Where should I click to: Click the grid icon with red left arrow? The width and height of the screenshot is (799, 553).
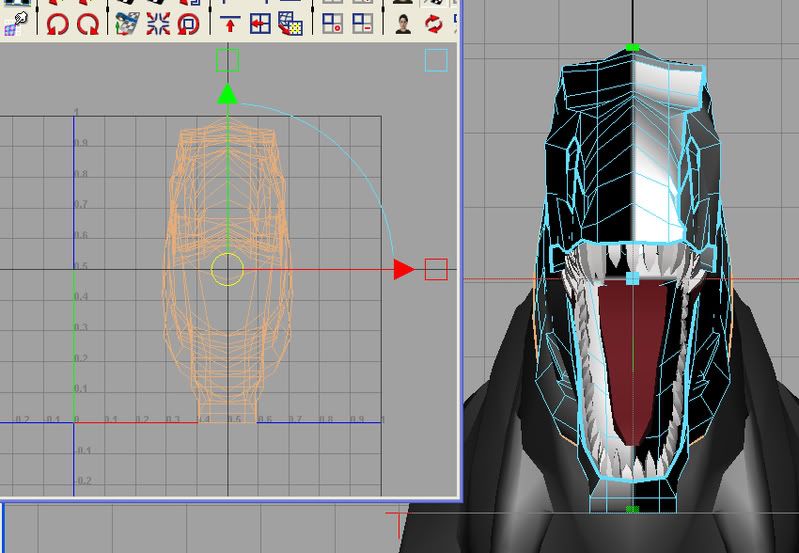tap(260, 23)
